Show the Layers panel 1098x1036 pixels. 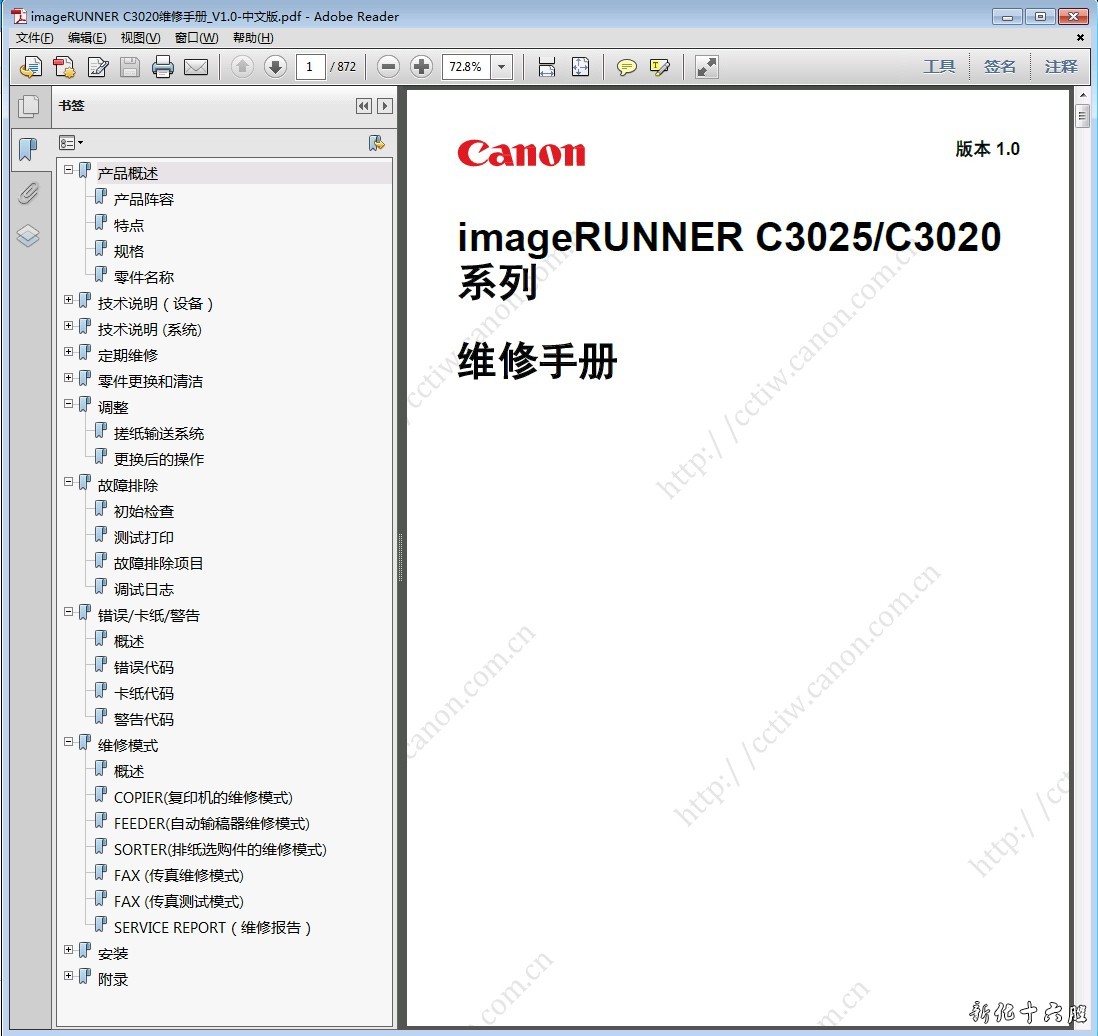point(28,236)
